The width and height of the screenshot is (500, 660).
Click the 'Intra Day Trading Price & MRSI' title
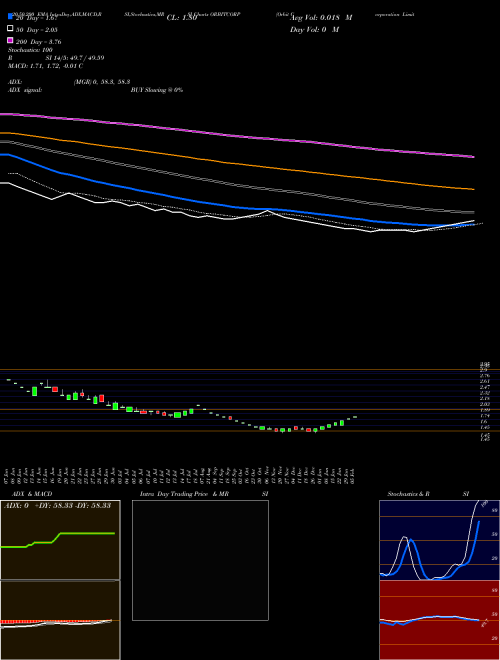pos(204,494)
